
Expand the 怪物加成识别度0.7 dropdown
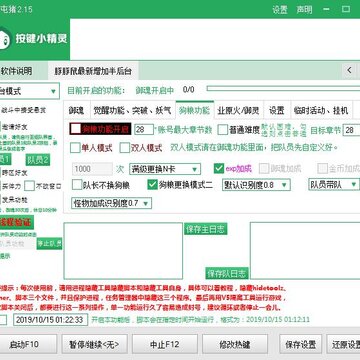pos(111,203)
